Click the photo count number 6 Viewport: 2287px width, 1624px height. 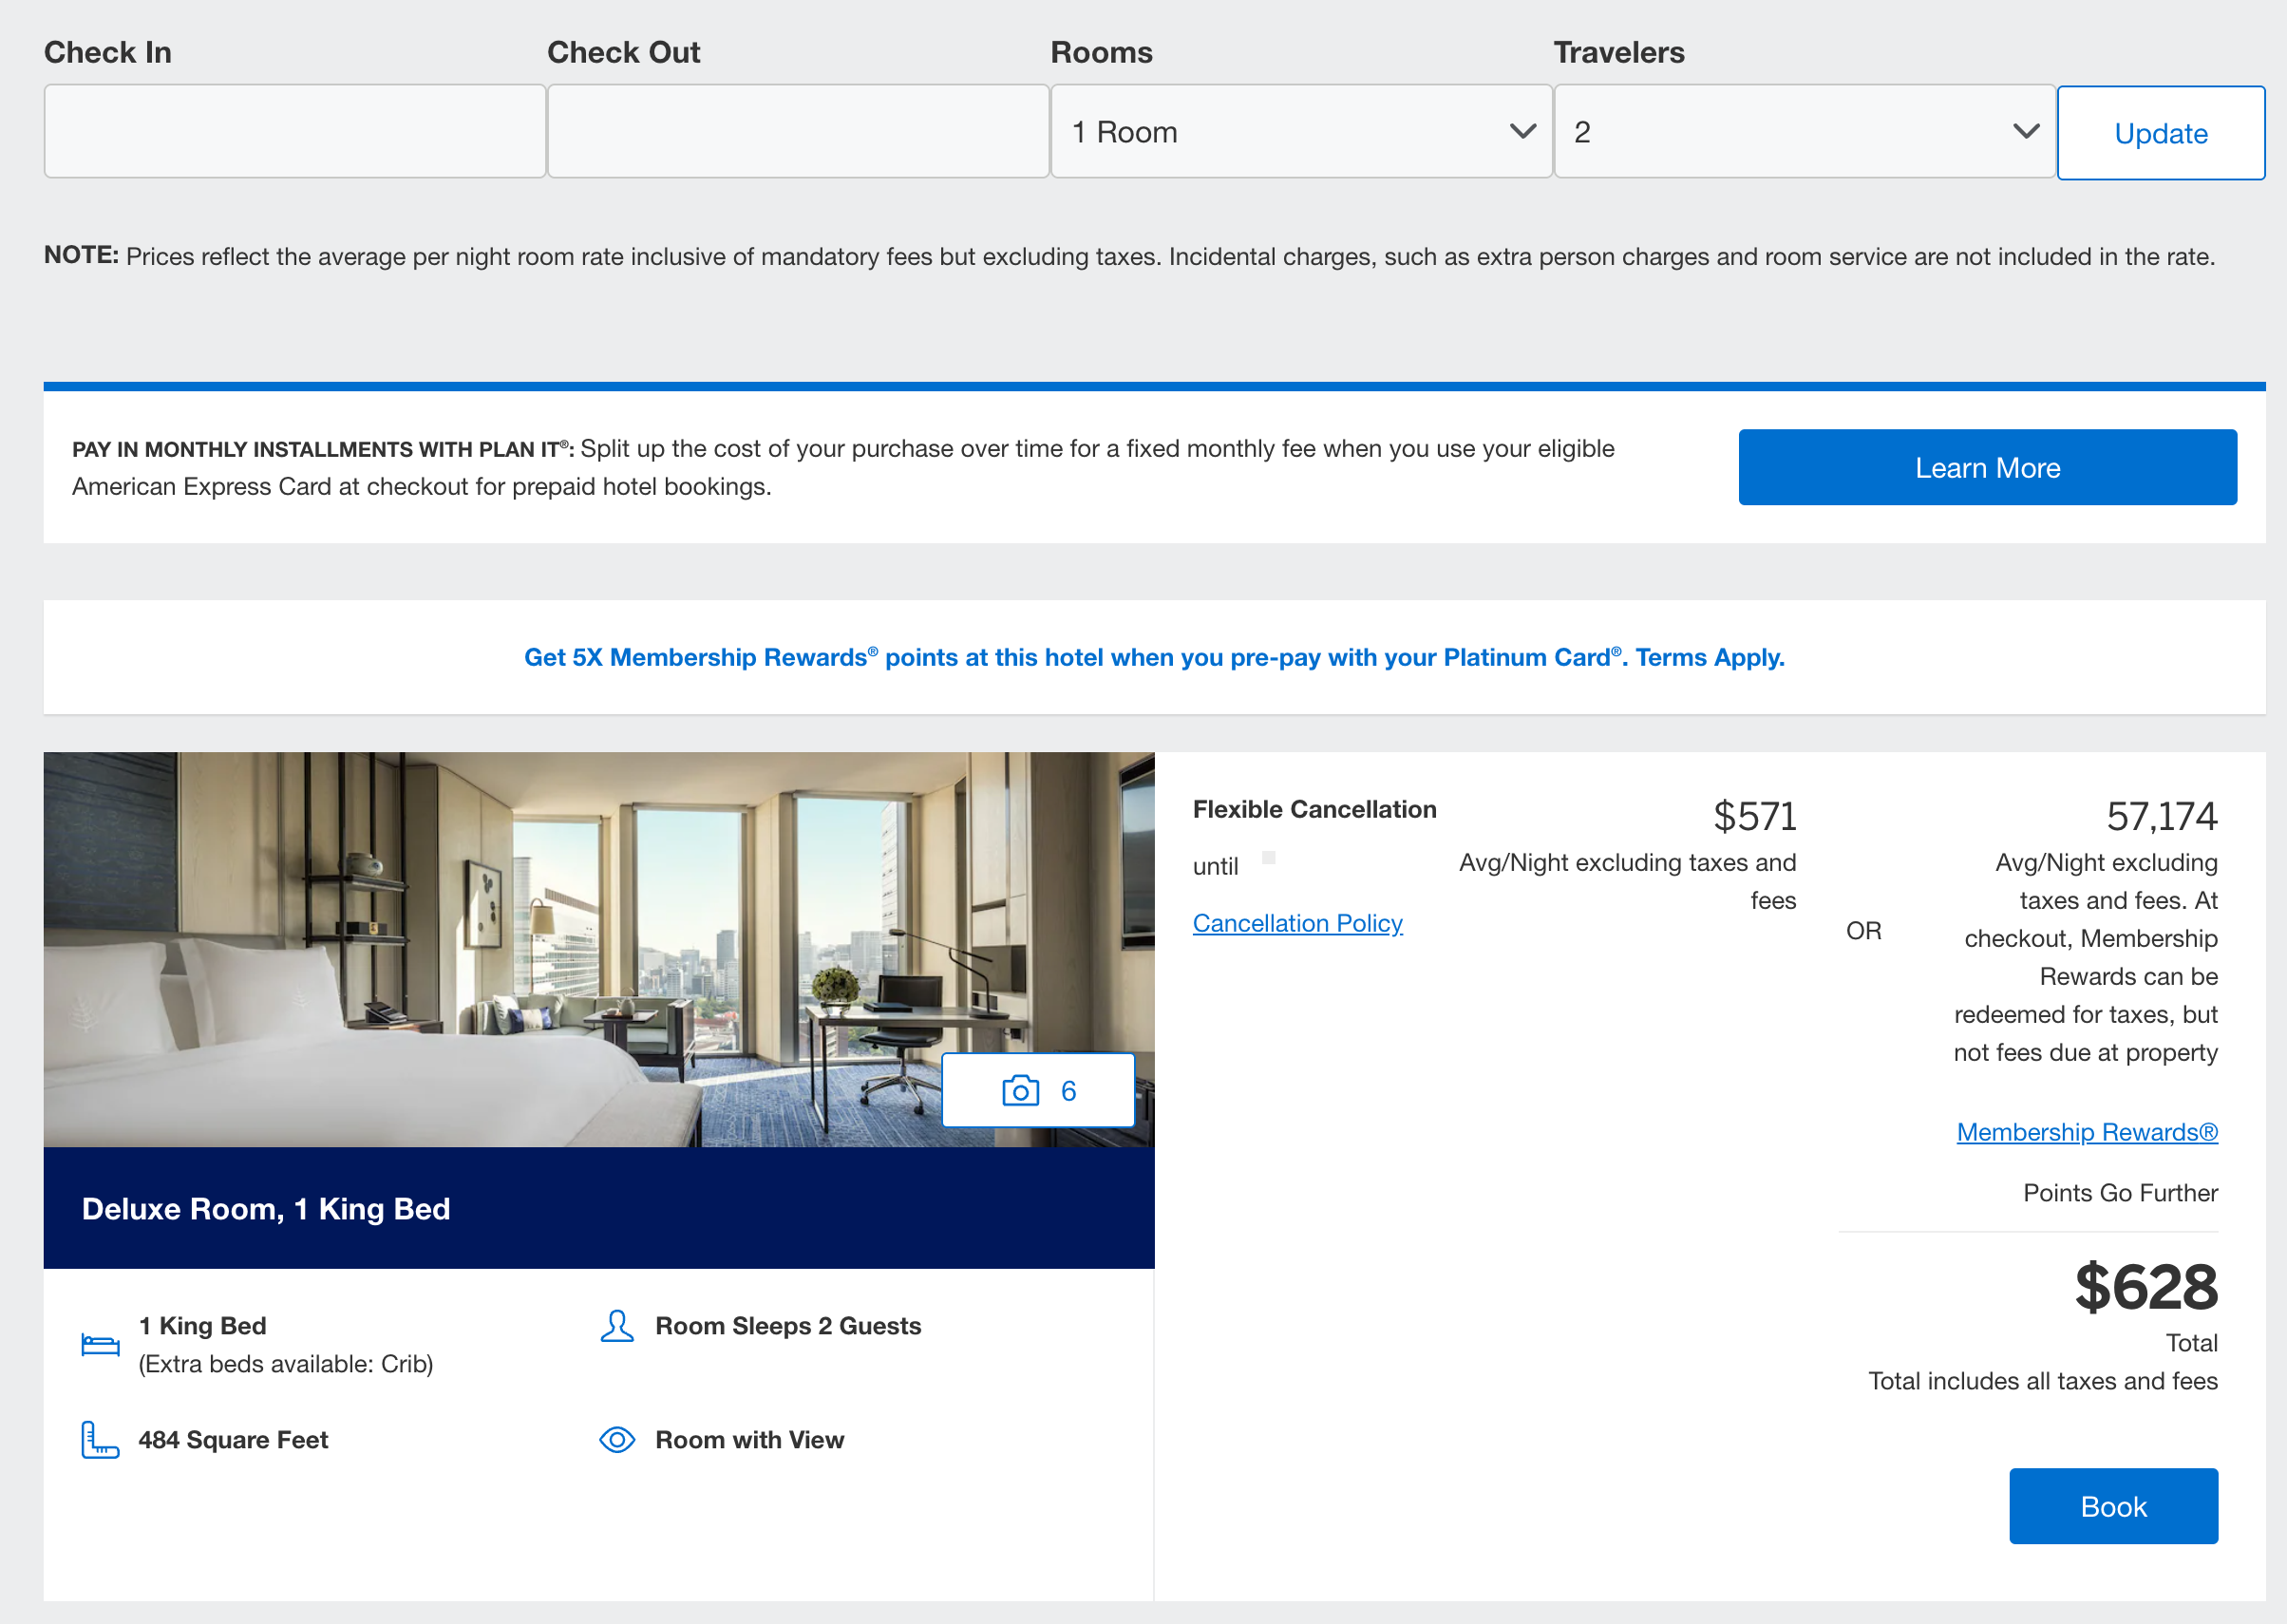1068,1091
